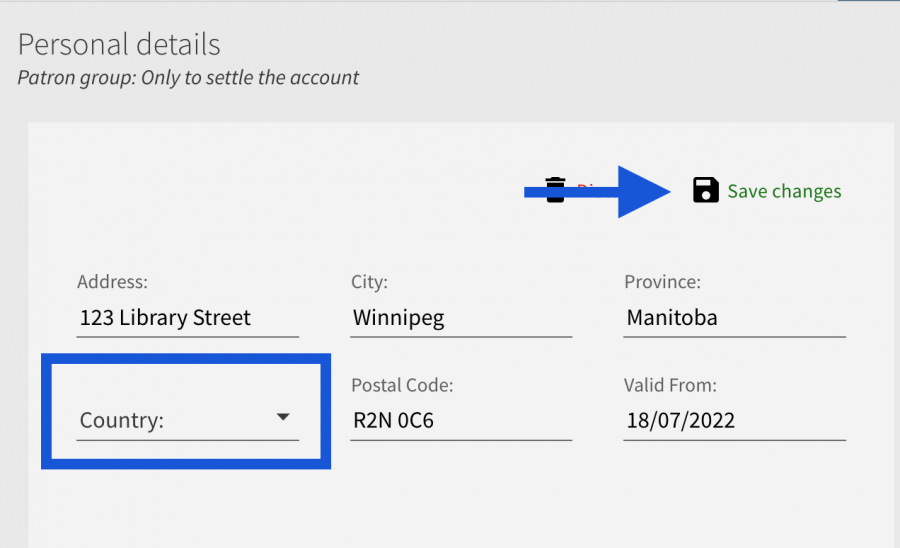This screenshot has width=900, height=548.
Task: Click the Address label
Action: click(x=112, y=282)
